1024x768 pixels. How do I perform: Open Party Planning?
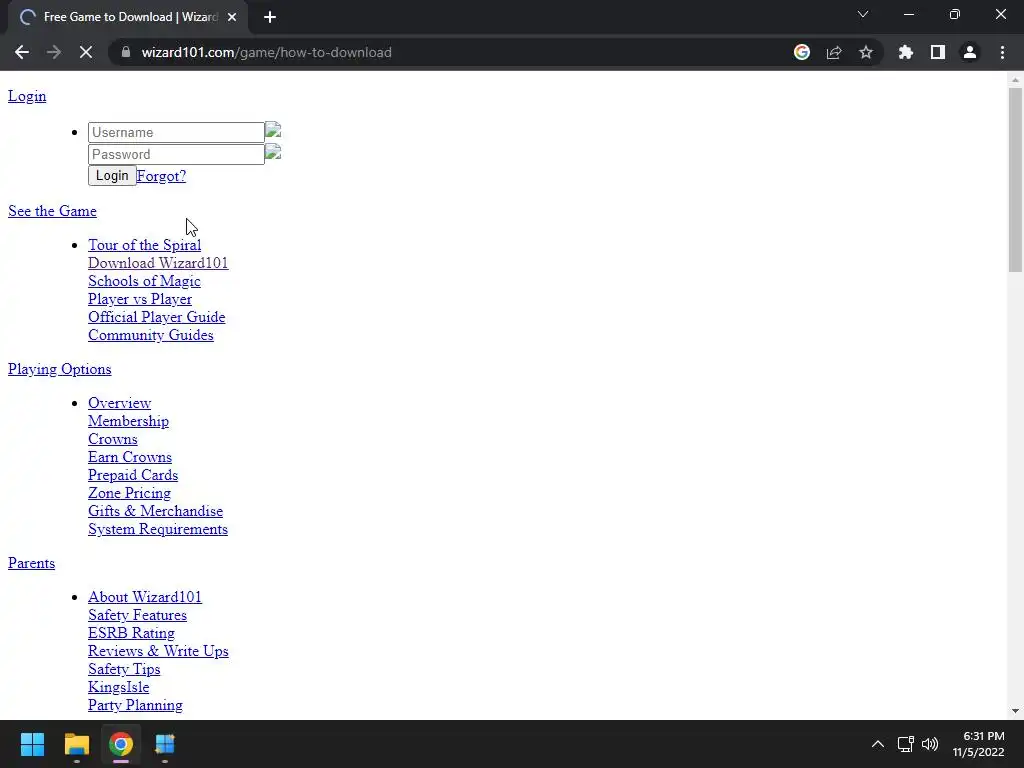pyautogui.click(x=135, y=705)
